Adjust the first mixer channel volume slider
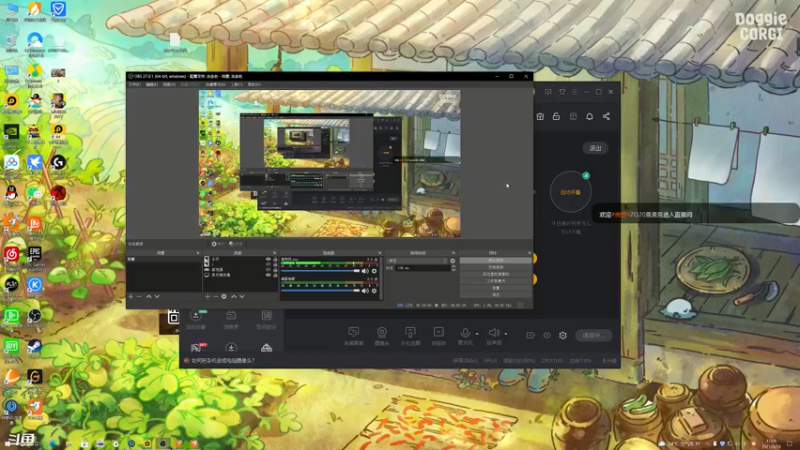Image resolution: width=800 pixels, height=450 pixels. [x=320, y=271]
